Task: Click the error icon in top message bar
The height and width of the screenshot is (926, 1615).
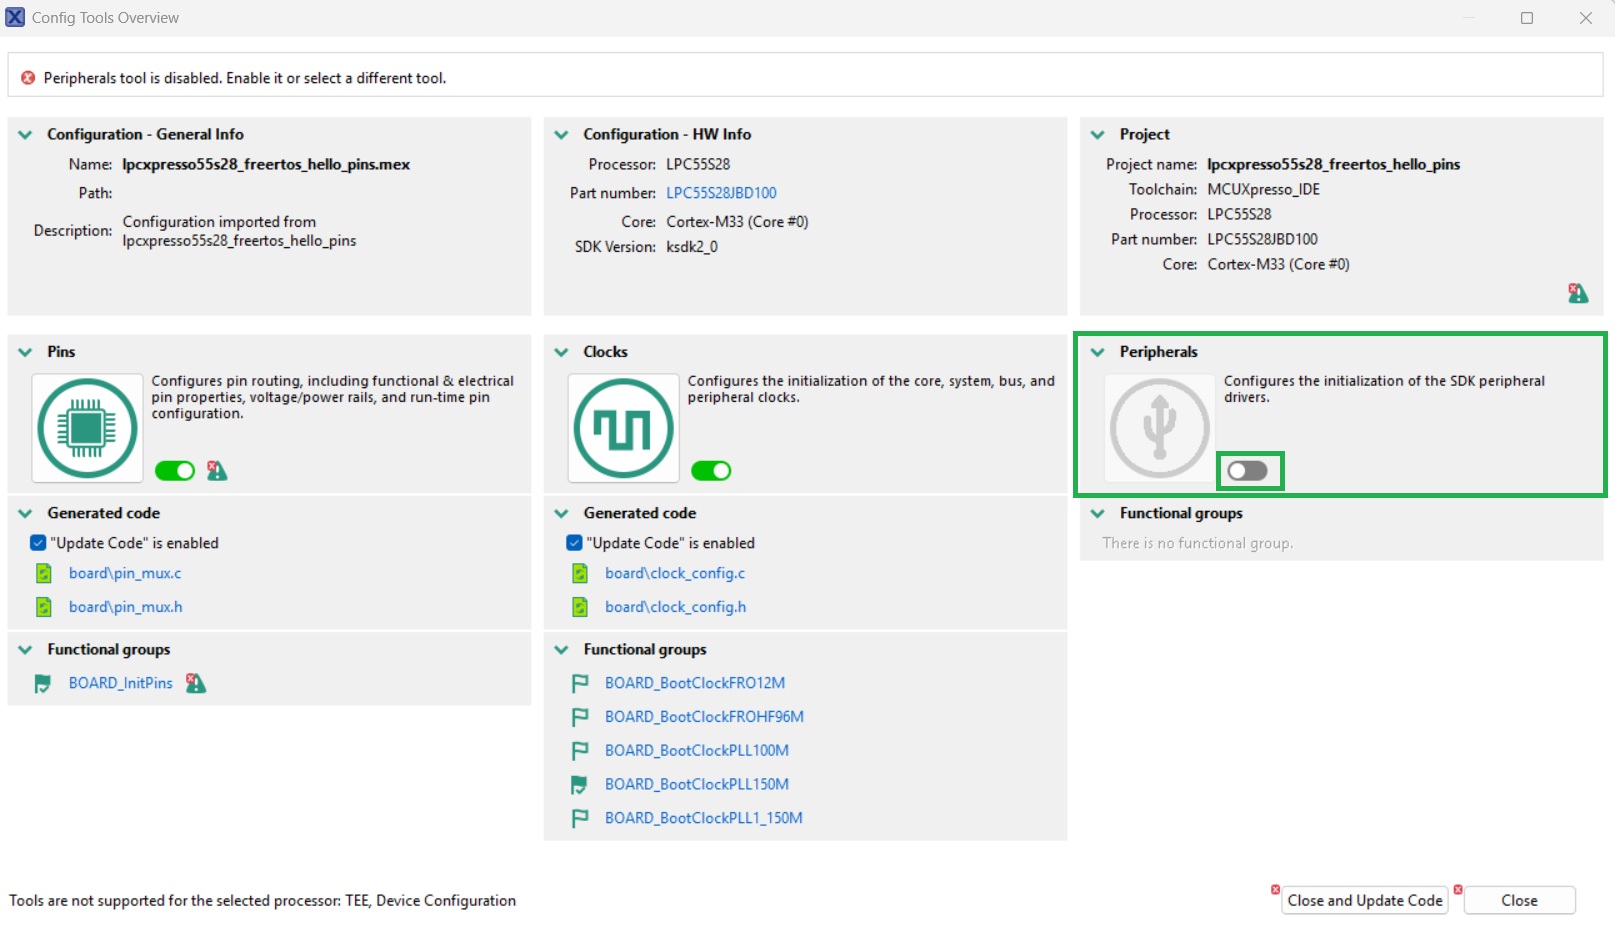Action: (x=28, y=78)
